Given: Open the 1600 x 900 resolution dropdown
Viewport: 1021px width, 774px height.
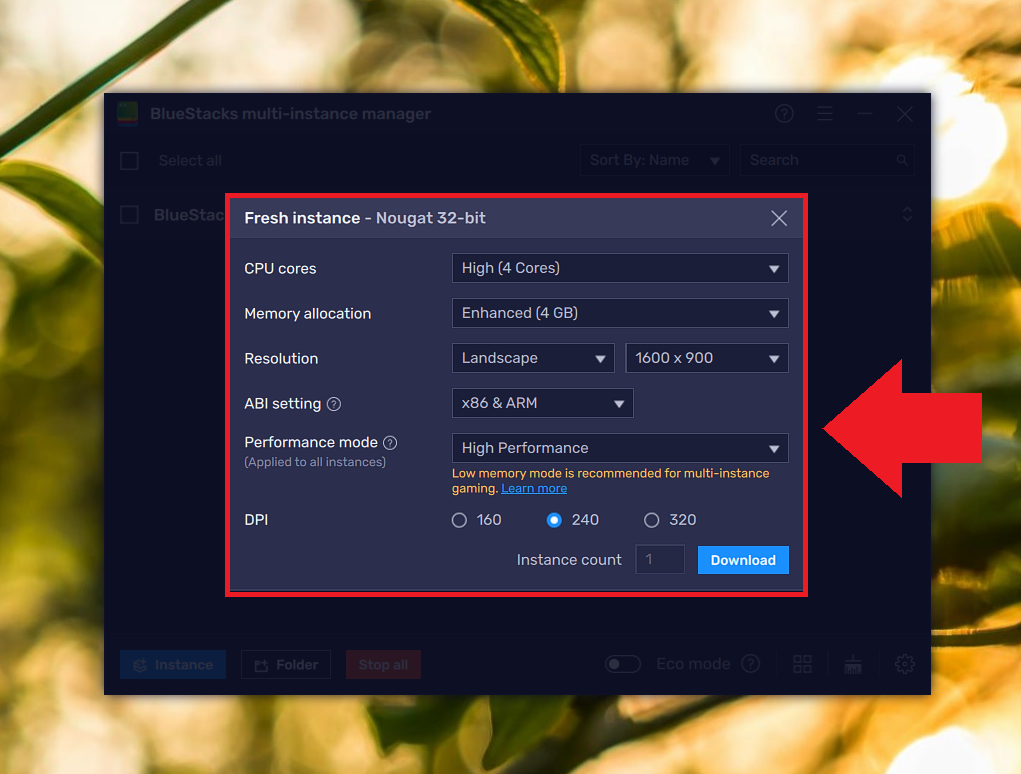Looking at the screenshot, I should pyautogui.click(x=706, y=358).
